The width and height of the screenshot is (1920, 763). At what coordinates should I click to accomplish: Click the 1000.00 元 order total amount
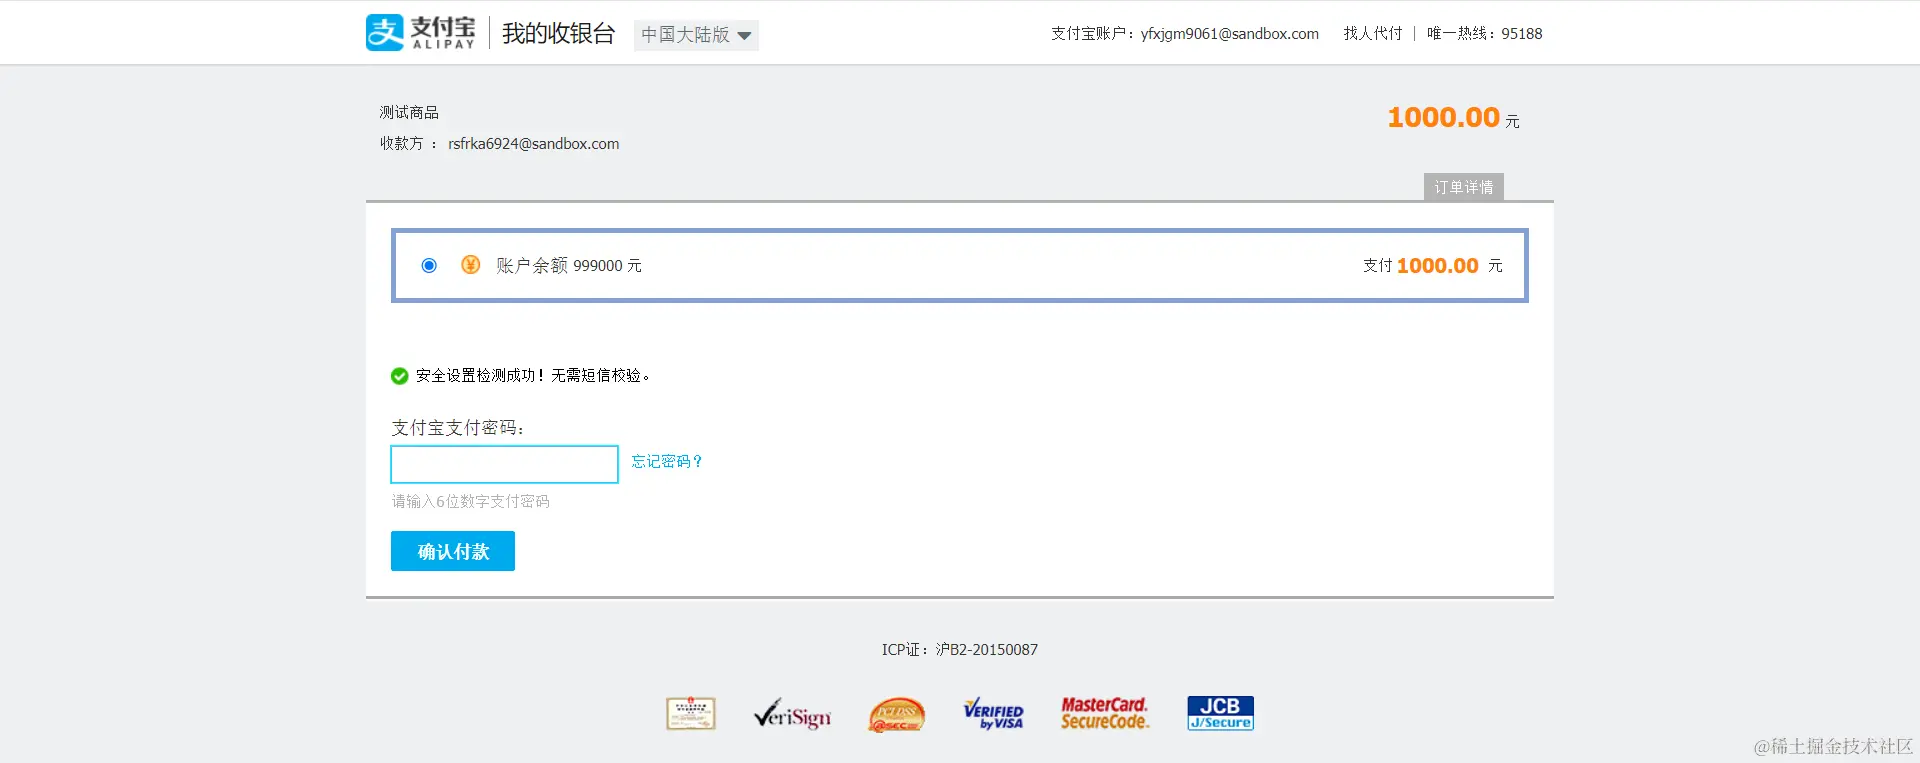pos(1453,118)
